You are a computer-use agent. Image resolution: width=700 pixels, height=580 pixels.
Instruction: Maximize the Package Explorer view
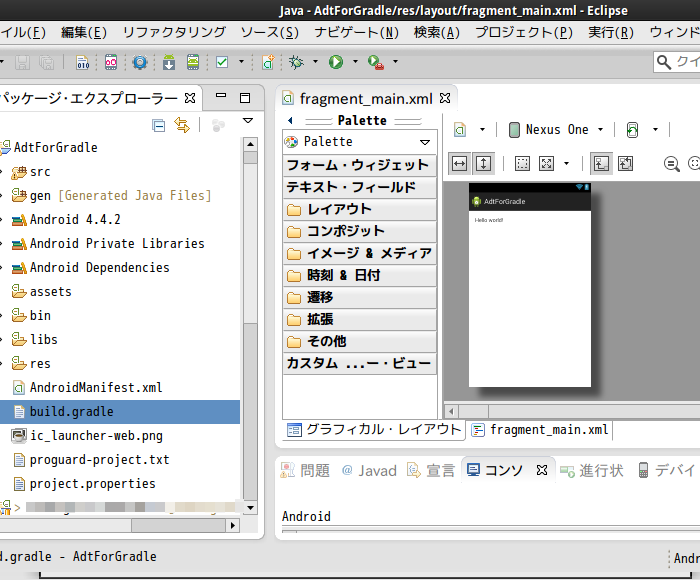pyautogui.click(x=245, y=98)
